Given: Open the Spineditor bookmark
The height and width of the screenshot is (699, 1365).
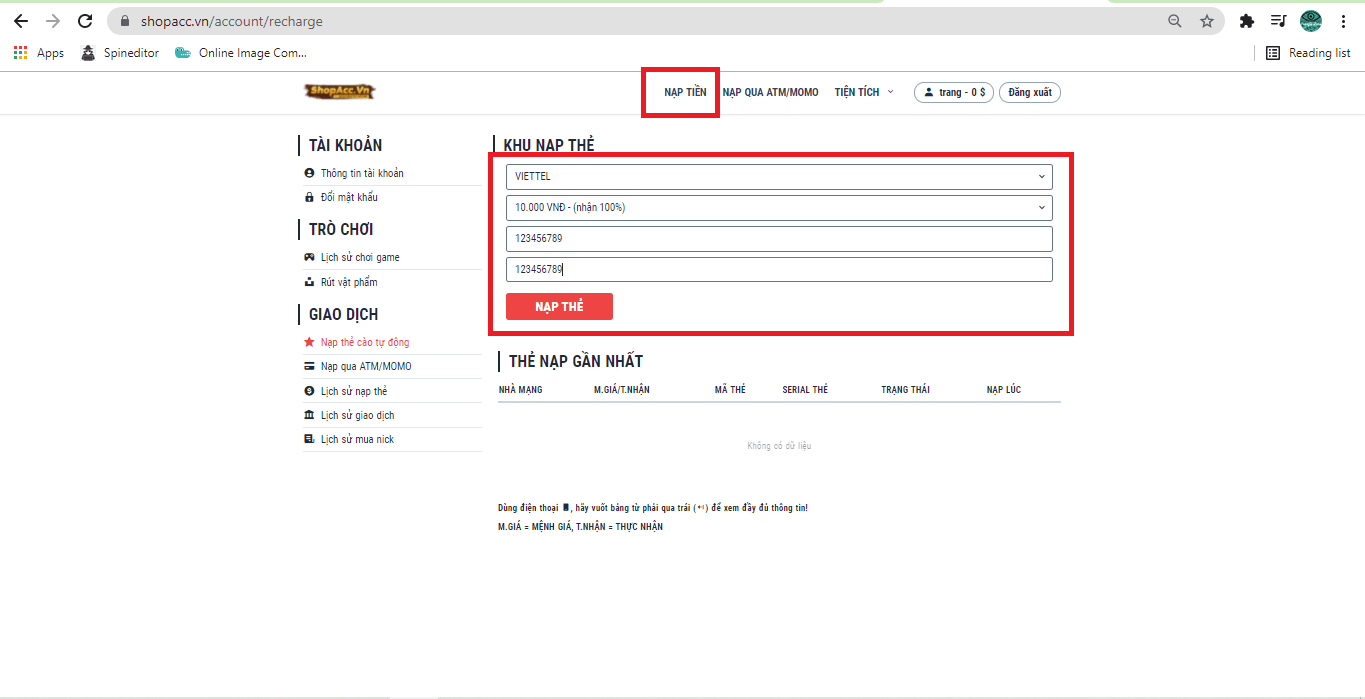Looking at the screenshot, I should click(120, 53).
